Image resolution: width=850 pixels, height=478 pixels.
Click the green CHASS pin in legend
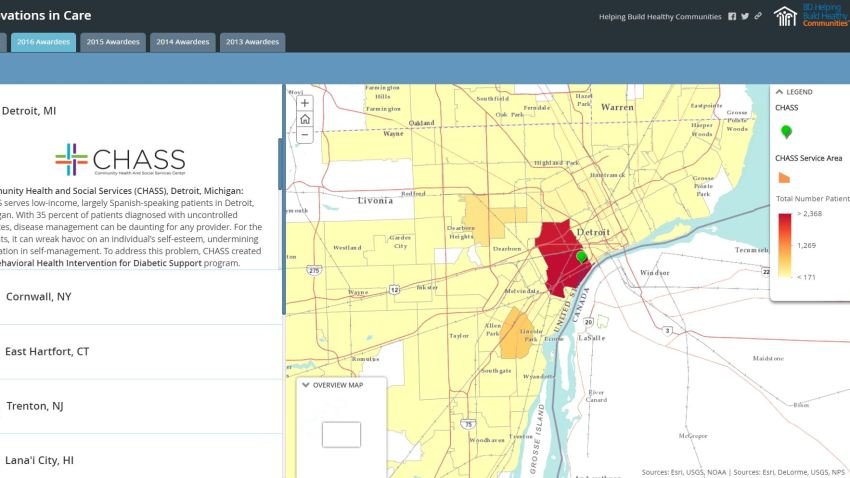point(786,132)
